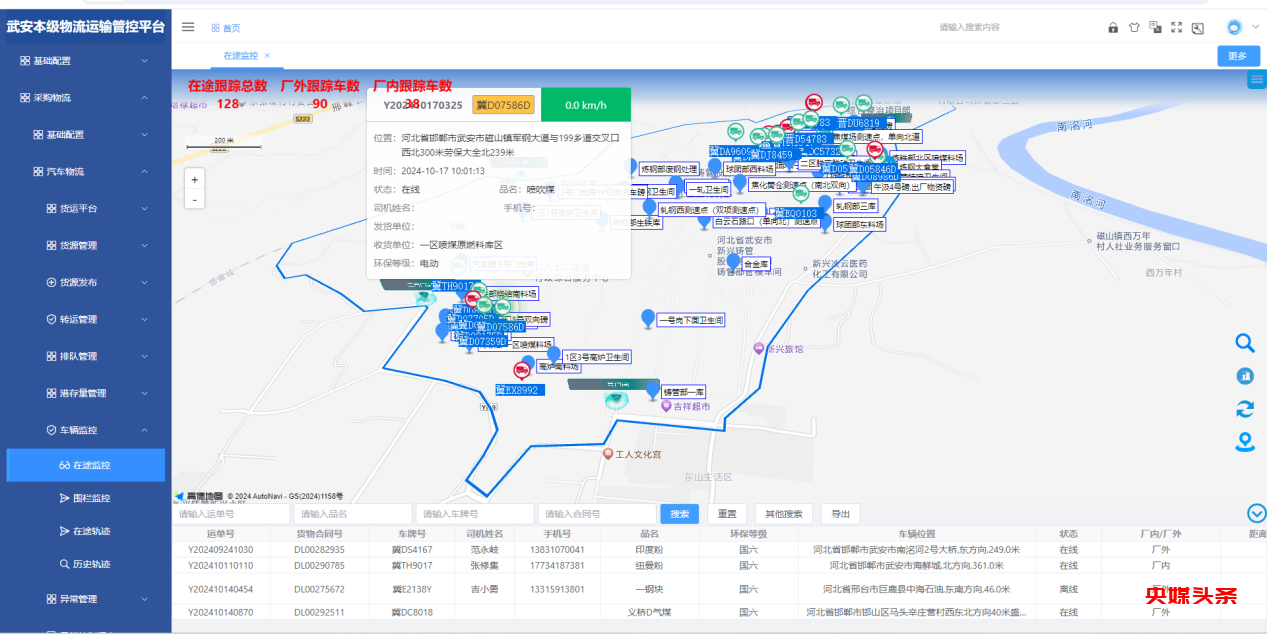
Task: Click the blue statistics chart icon
Action: 1245,376
